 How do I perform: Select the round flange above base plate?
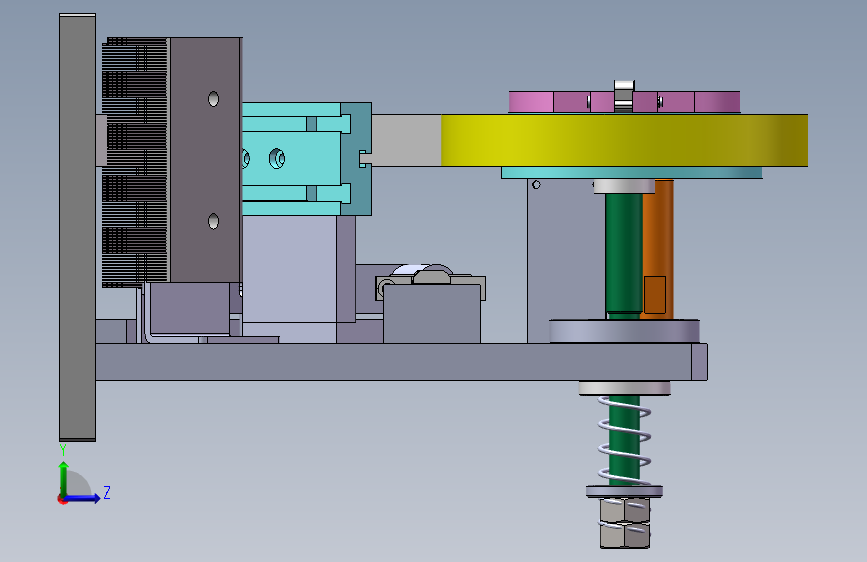(624, 331)
